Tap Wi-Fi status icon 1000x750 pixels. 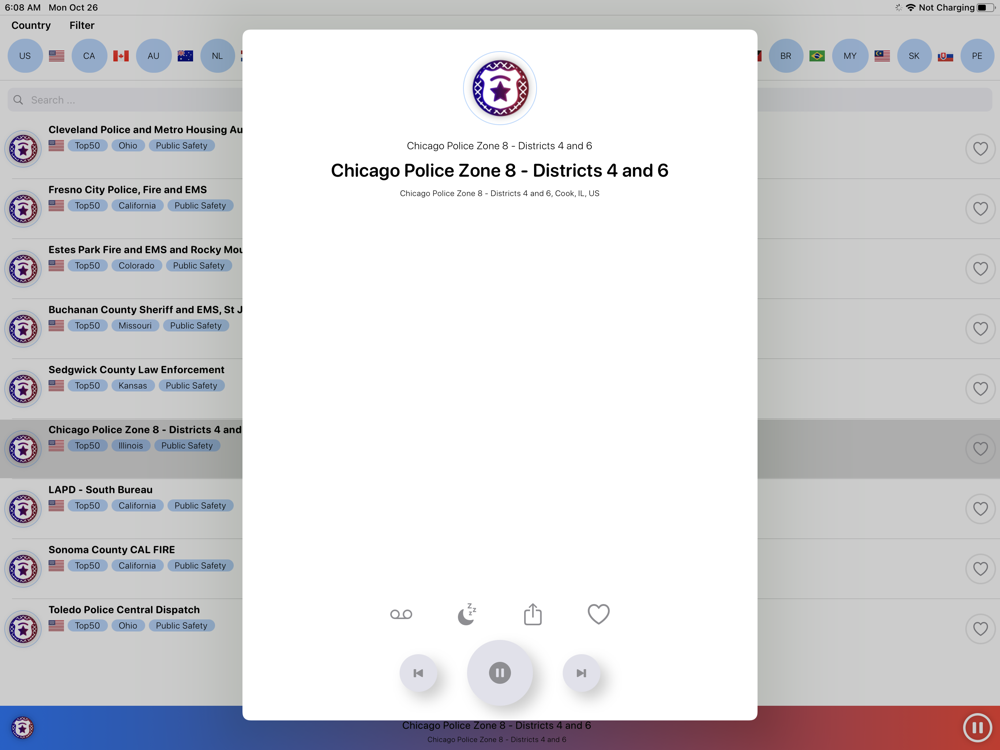click(x=911, y=8)
